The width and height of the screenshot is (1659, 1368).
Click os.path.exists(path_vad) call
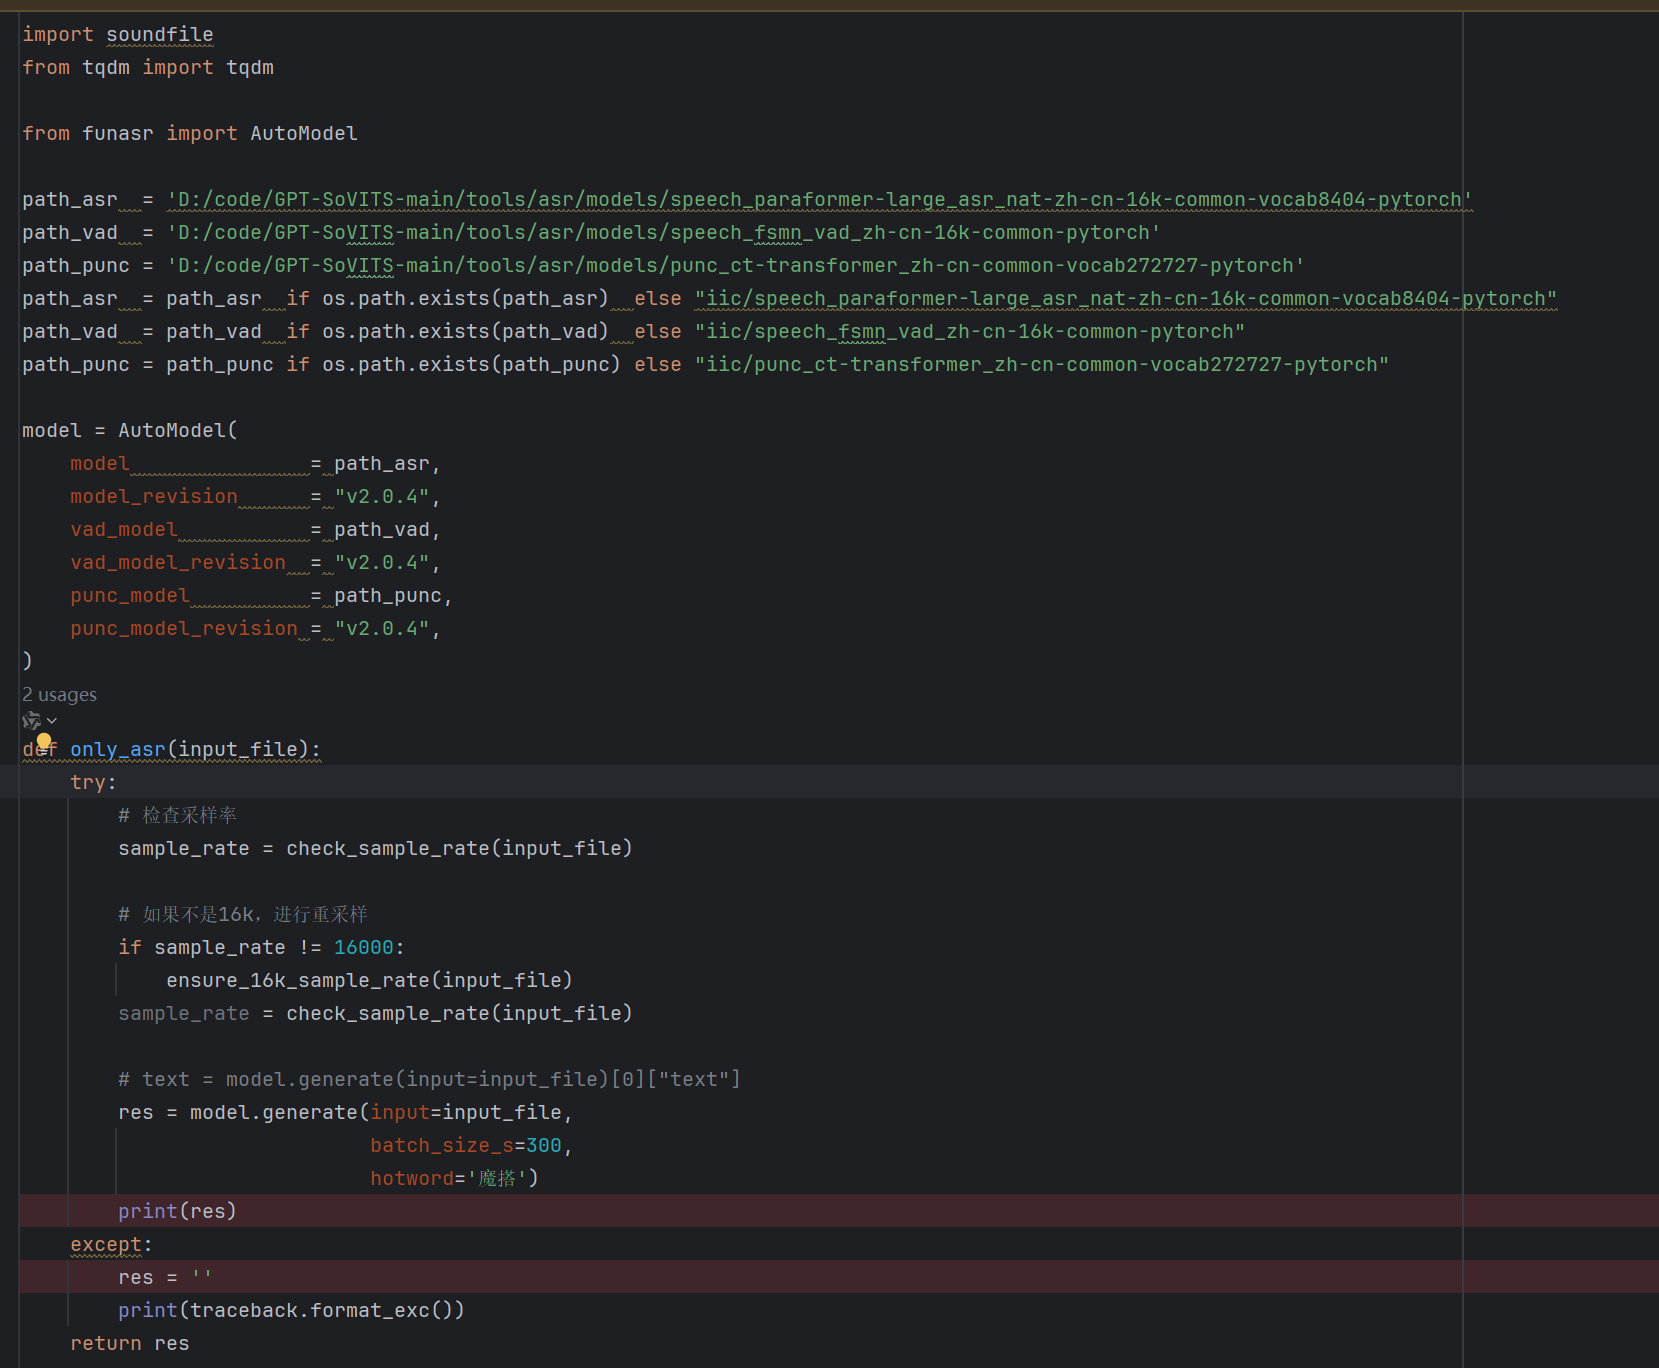(465, 331)
